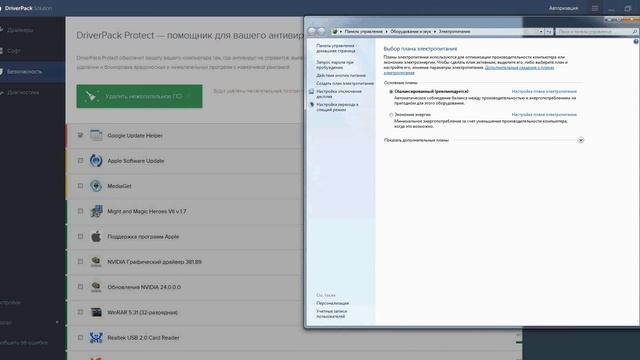Screen dimensions: 640x360
Task: Click the search magnifier in Control Panel
Action: 634,31
